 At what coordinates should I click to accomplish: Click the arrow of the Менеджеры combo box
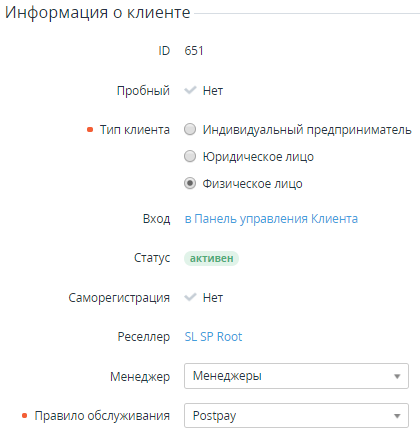(397, 376)
